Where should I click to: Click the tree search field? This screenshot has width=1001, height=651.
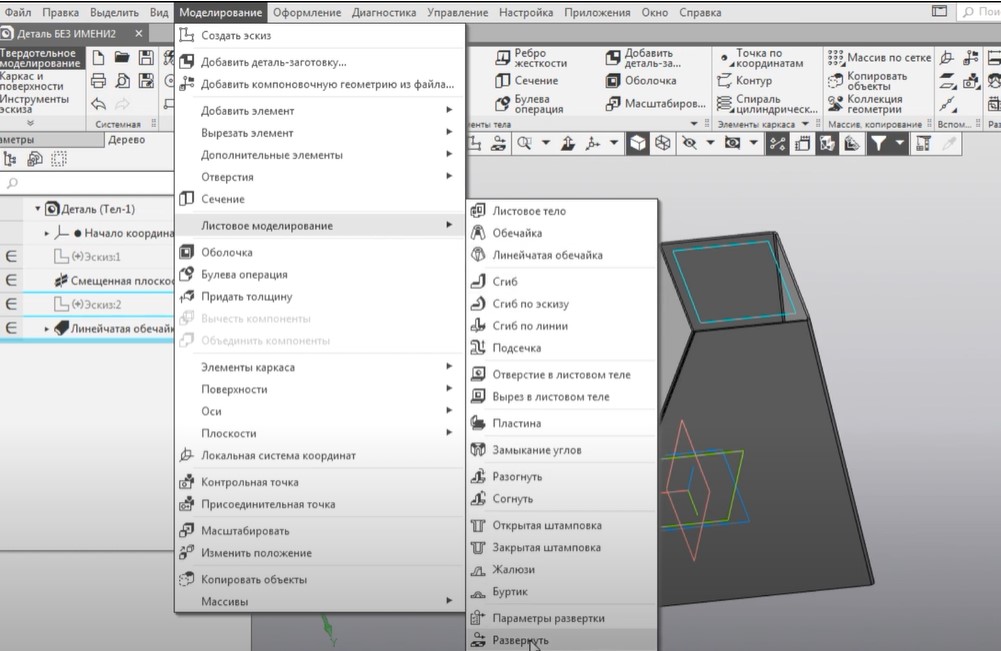coord(87,184)
